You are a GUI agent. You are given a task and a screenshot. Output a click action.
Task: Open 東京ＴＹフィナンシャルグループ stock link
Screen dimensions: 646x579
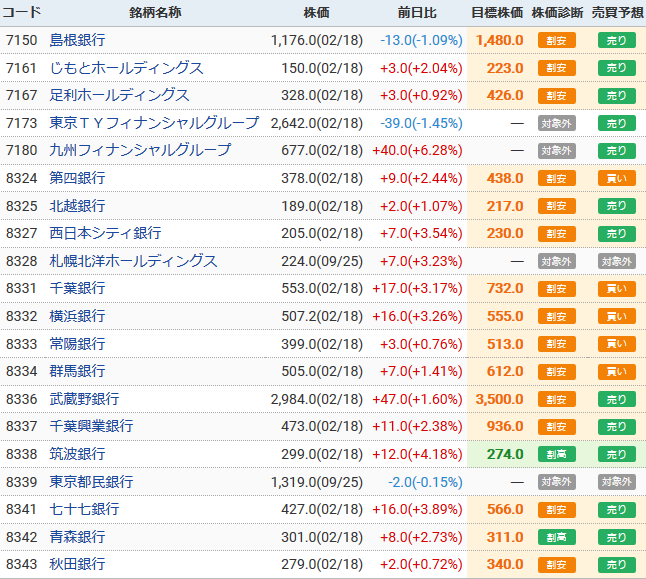tap(154, 123)
